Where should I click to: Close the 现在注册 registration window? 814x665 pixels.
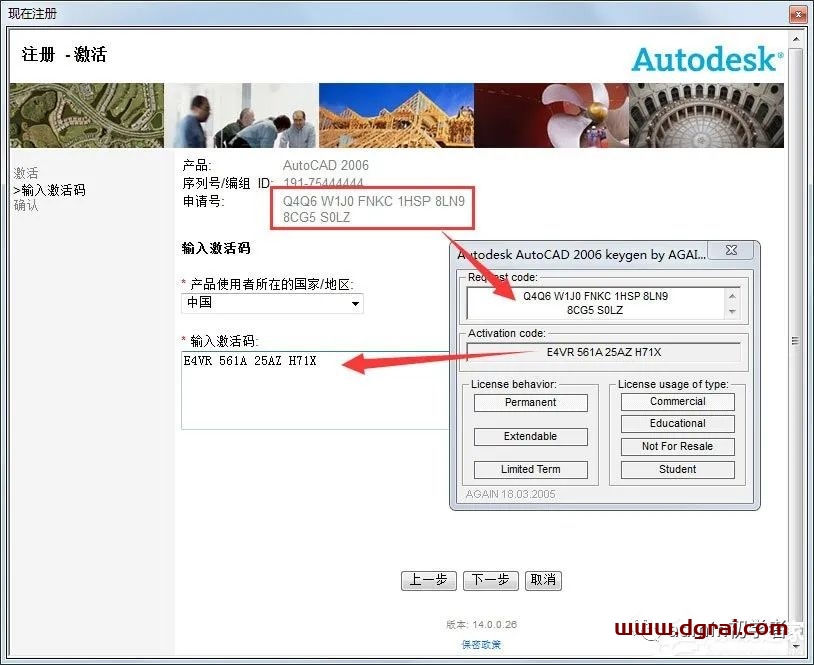tap(798, 14)
